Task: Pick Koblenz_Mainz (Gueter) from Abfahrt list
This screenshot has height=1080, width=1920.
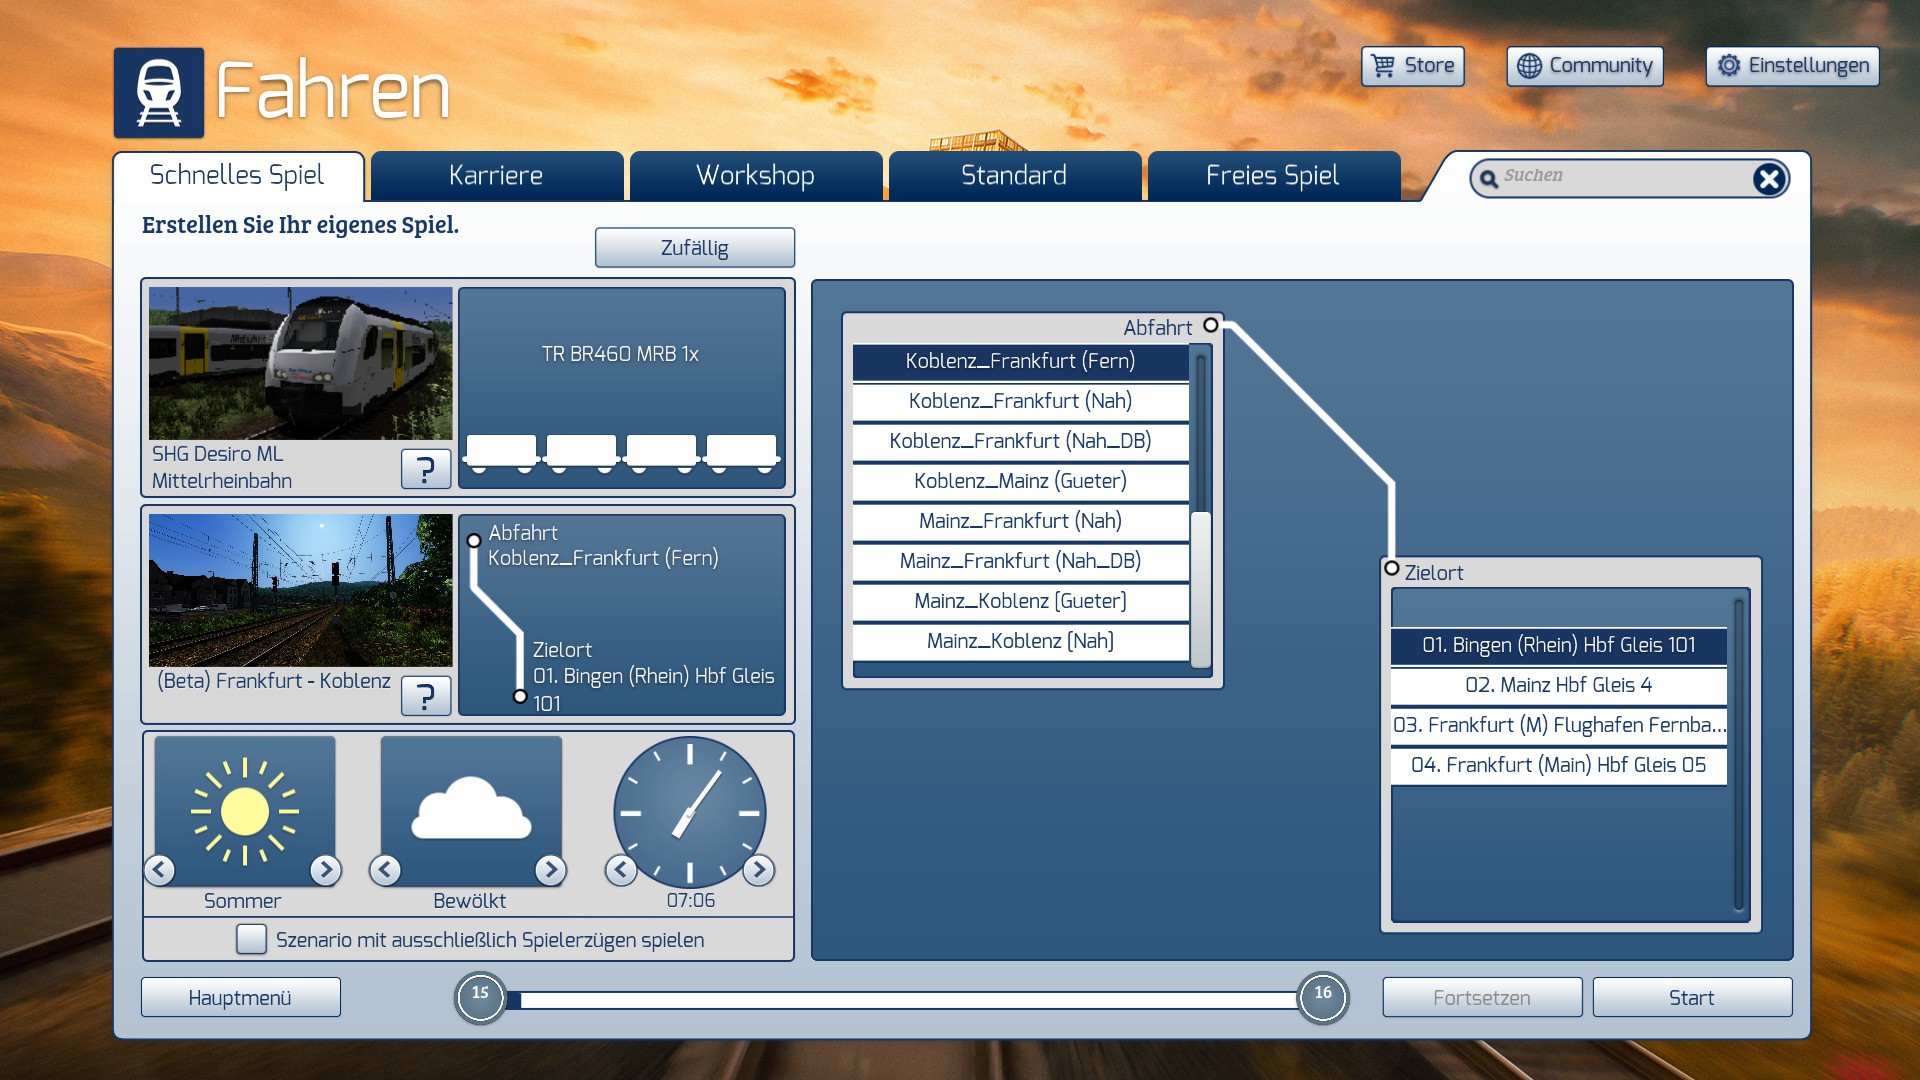Action: [1020, 481]
